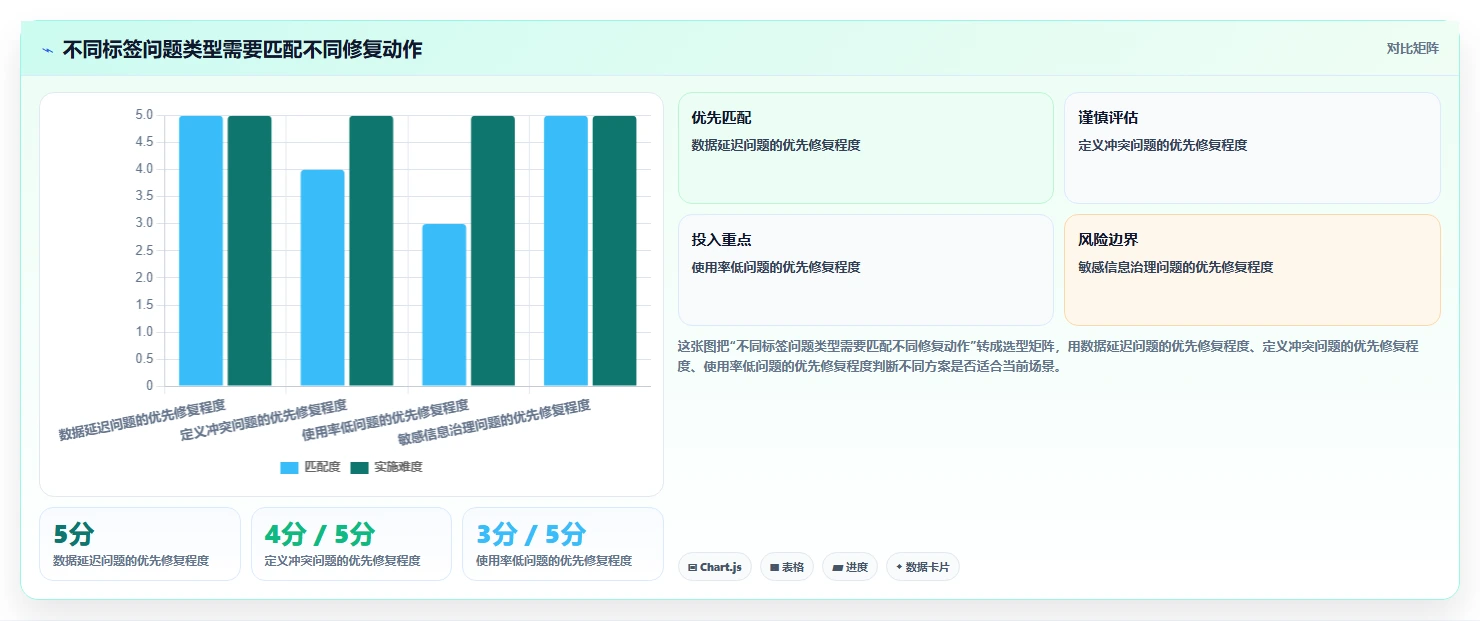Open the 风险边界 card
This screenshot has width=1480, height=621.
(1252, 270)
